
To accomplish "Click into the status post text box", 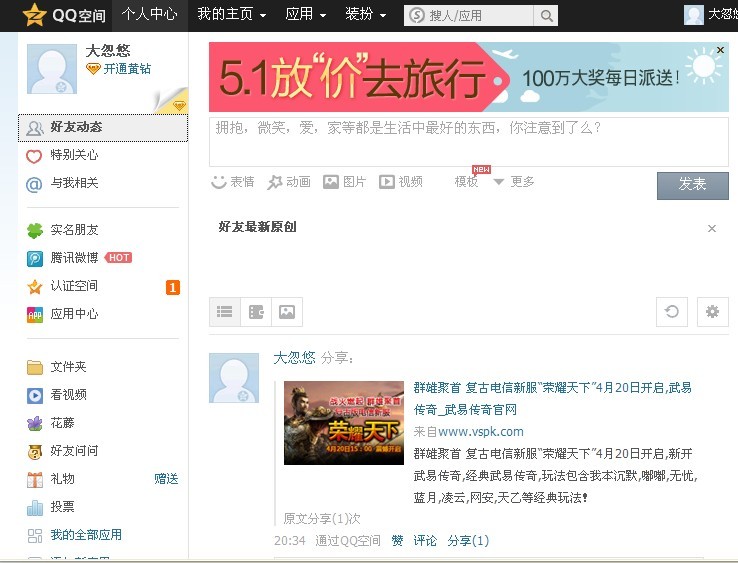I will pyautogui.click(x=468, y=142).
